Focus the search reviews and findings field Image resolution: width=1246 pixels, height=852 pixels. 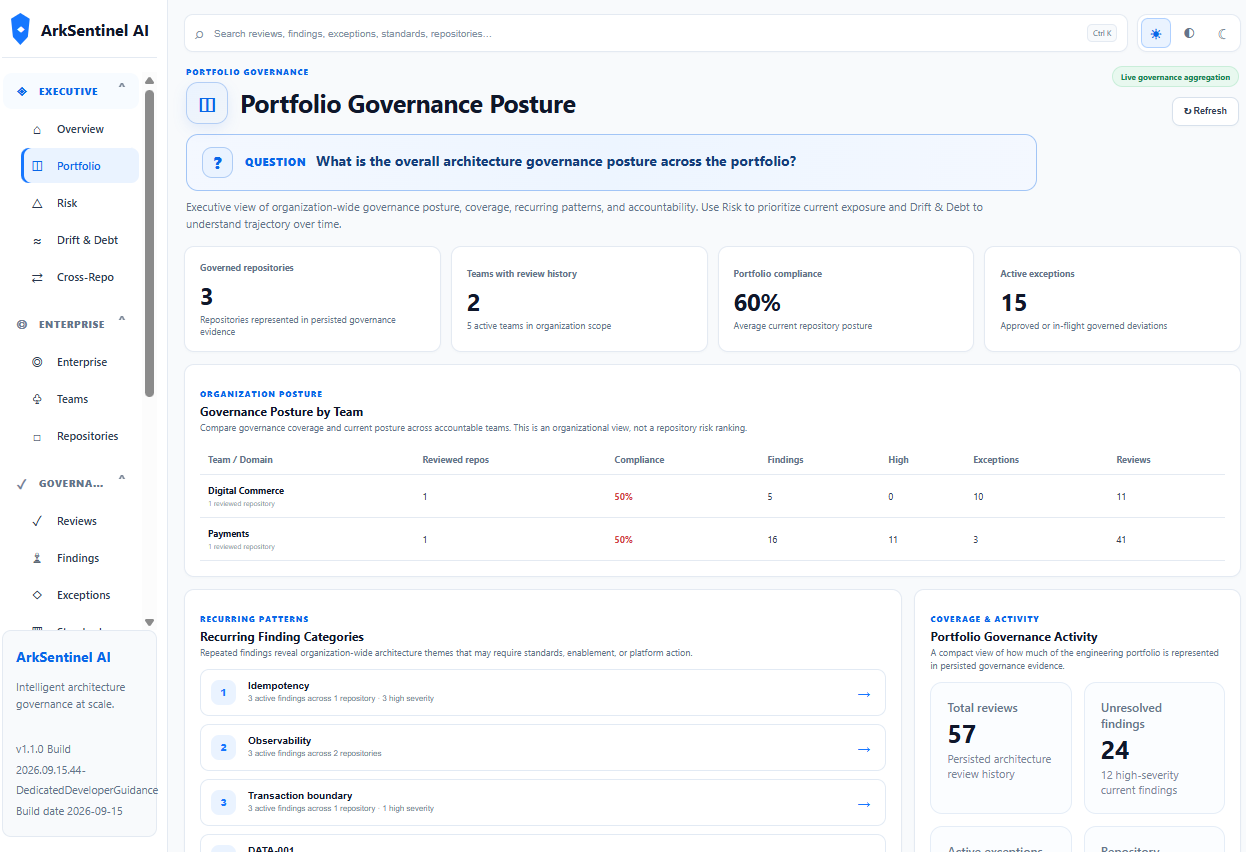pyautogui.click(x=655, y=33)
